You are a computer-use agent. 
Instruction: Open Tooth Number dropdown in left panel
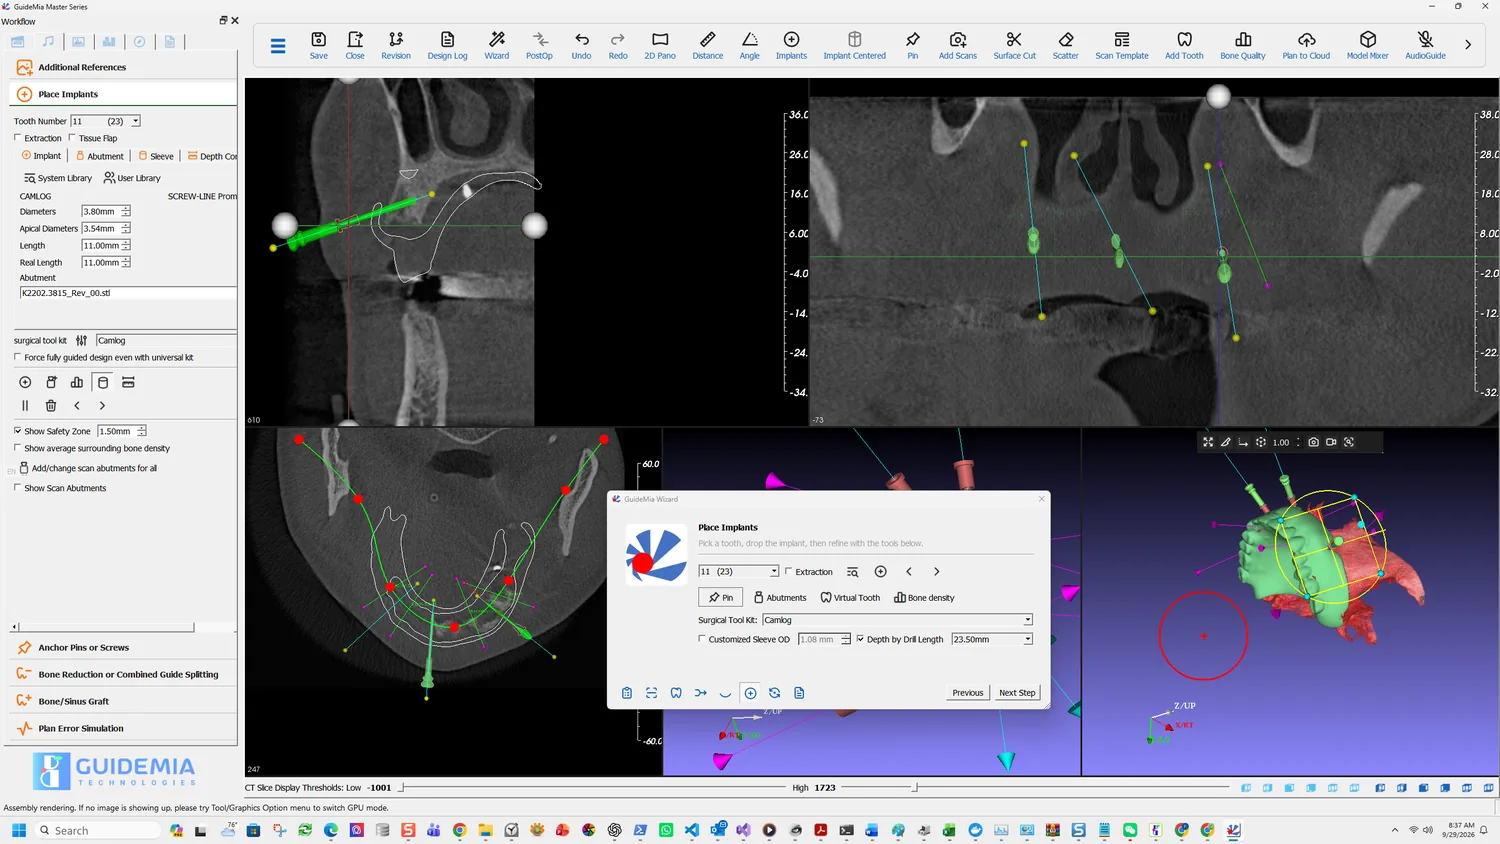pyautogui.click(x=136, y=121)
